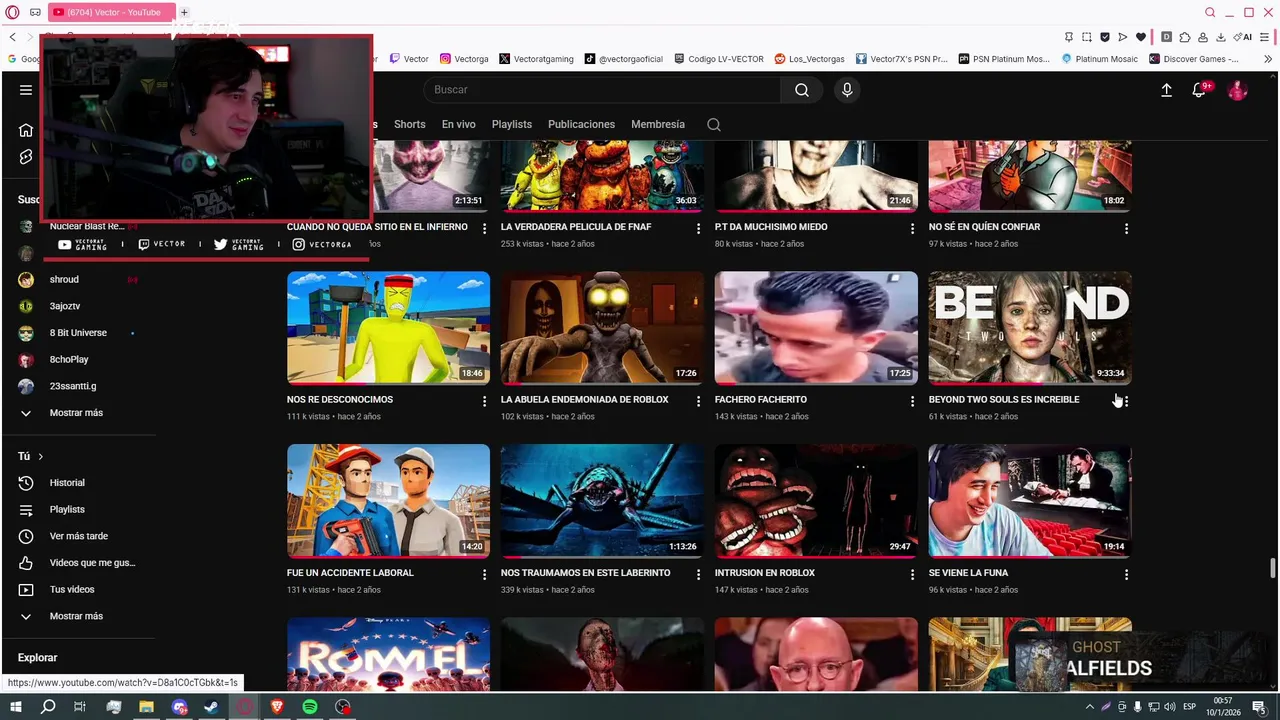Open Brave browser from taskbar
Image resolution: width=1280 pixels, height=720 pixels.
tap(277, 707)
